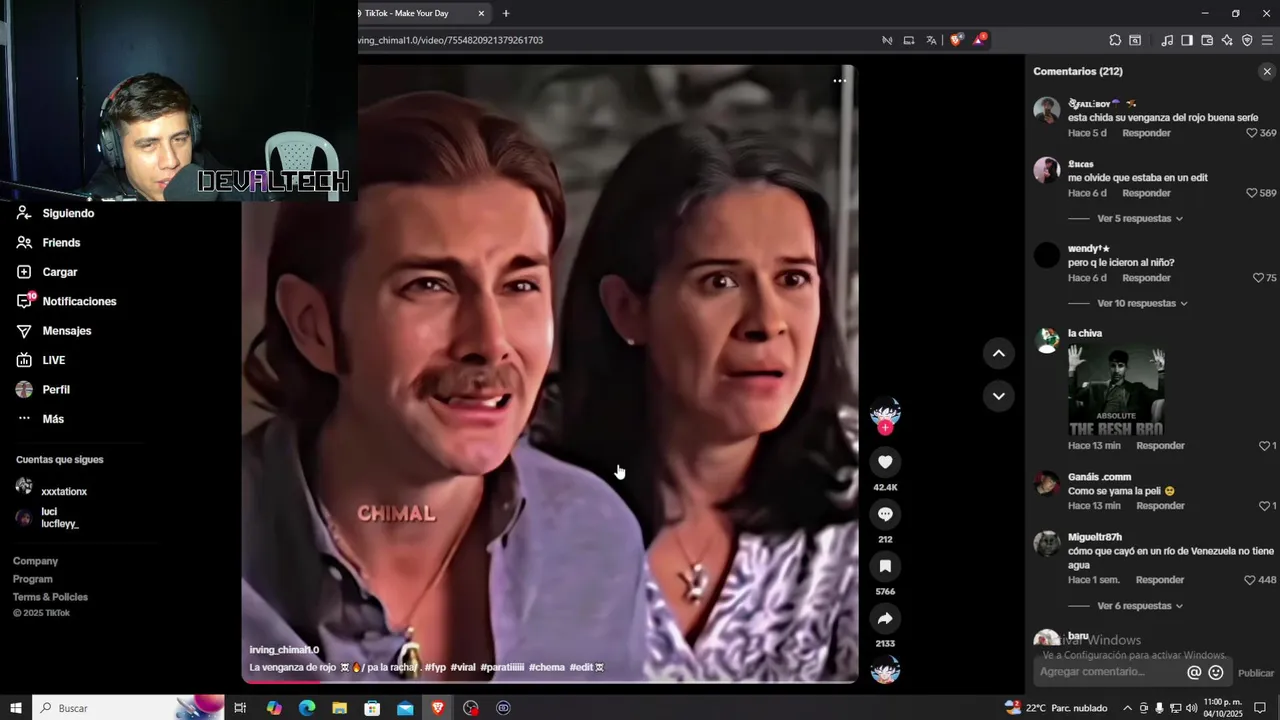This screenshot has height=720, width=1280.
Task: Open LIVE in the sidebar
Action: point(54,360)
